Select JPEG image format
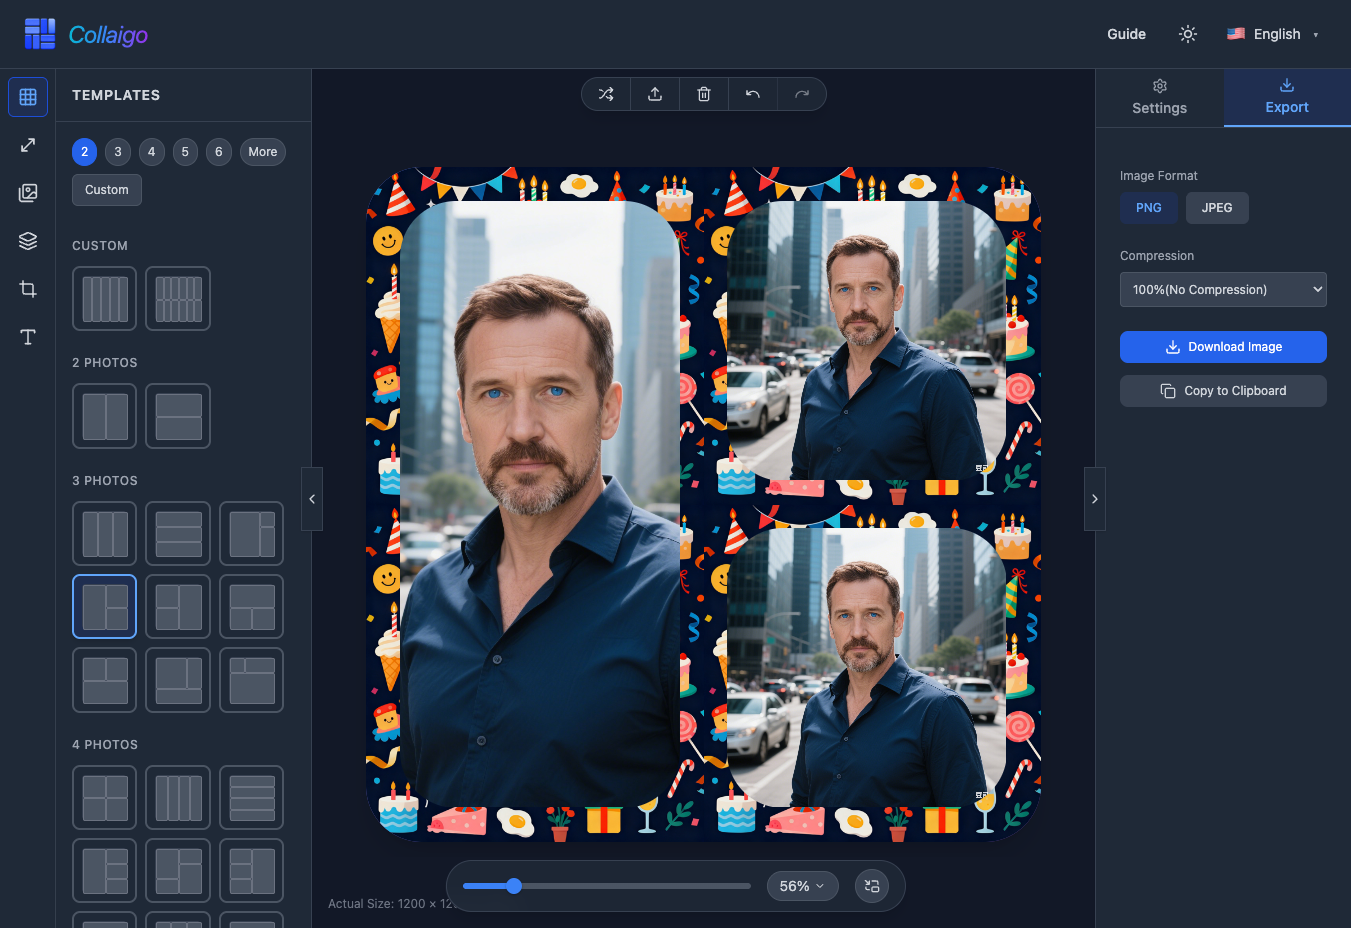Image resolution: width=1351 pixels, height=928 pixels. coord(1217,208)
